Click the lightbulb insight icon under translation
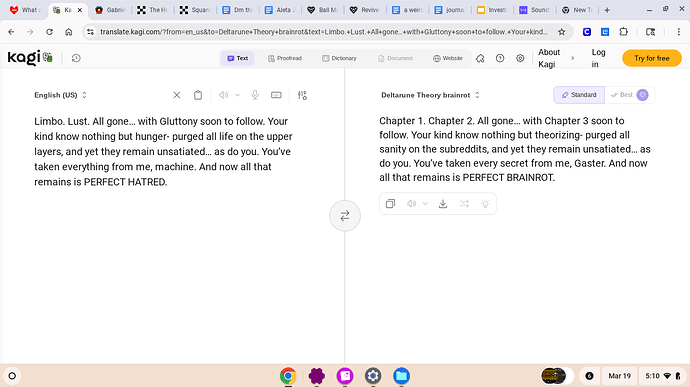Viewport: 690px width, 387px height. click(485, 203)
